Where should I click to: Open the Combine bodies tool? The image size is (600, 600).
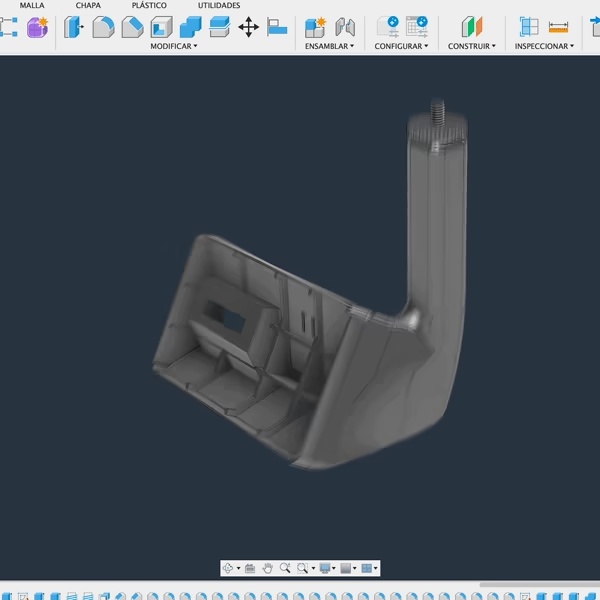tap(191, 27)
